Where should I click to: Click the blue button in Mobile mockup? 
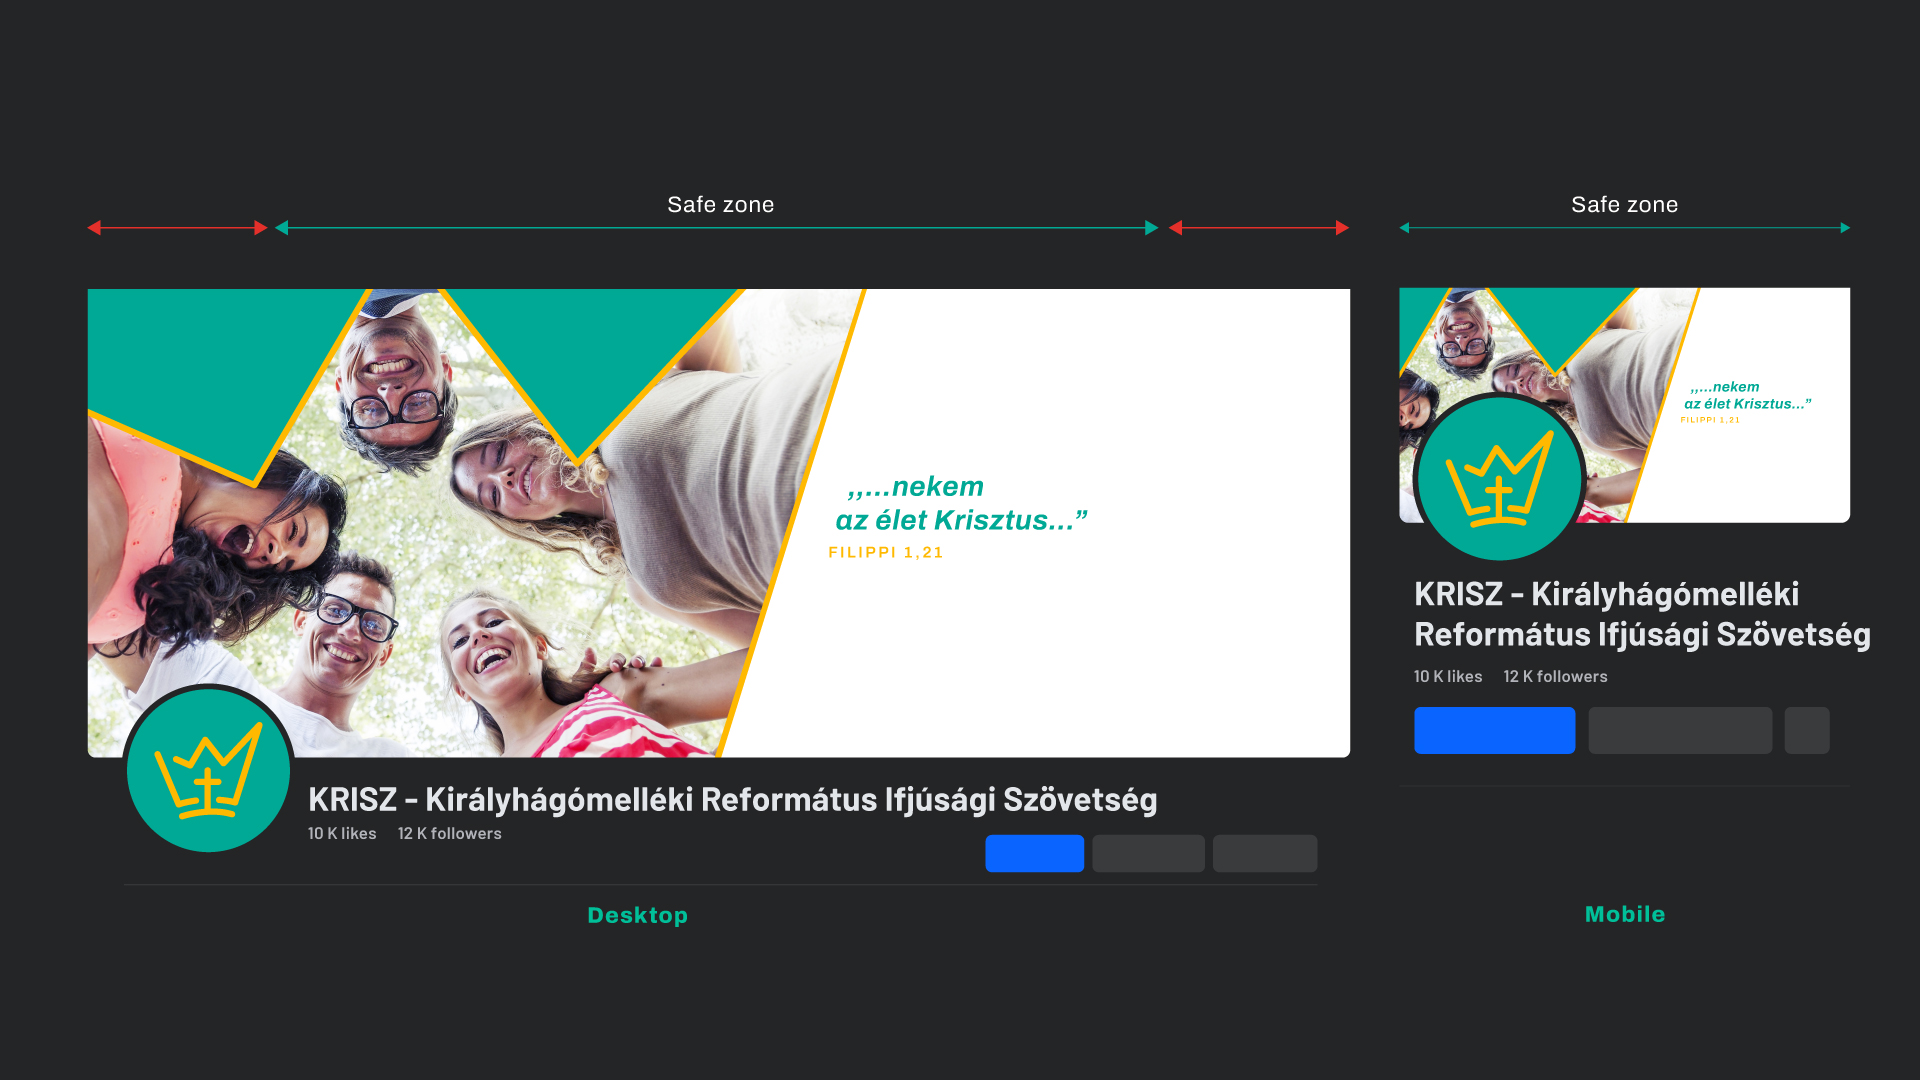(1494, 730)
